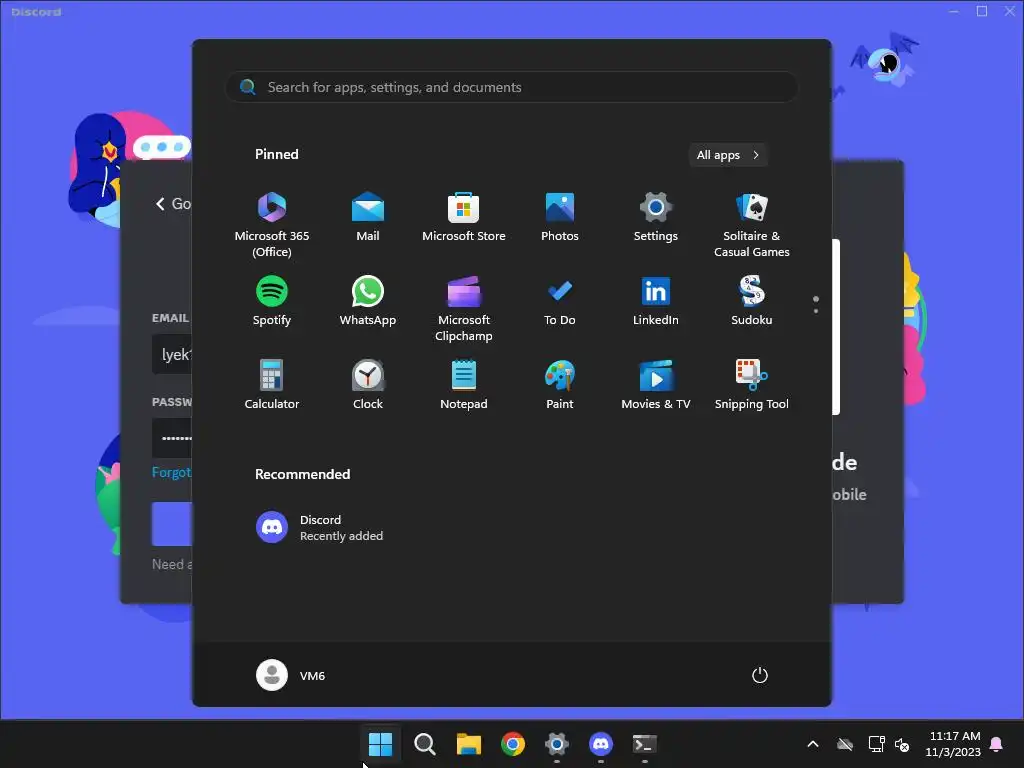The image size is (1024, 768).
Task: Go to next page of pinned apps
Action: coord(816,310)
